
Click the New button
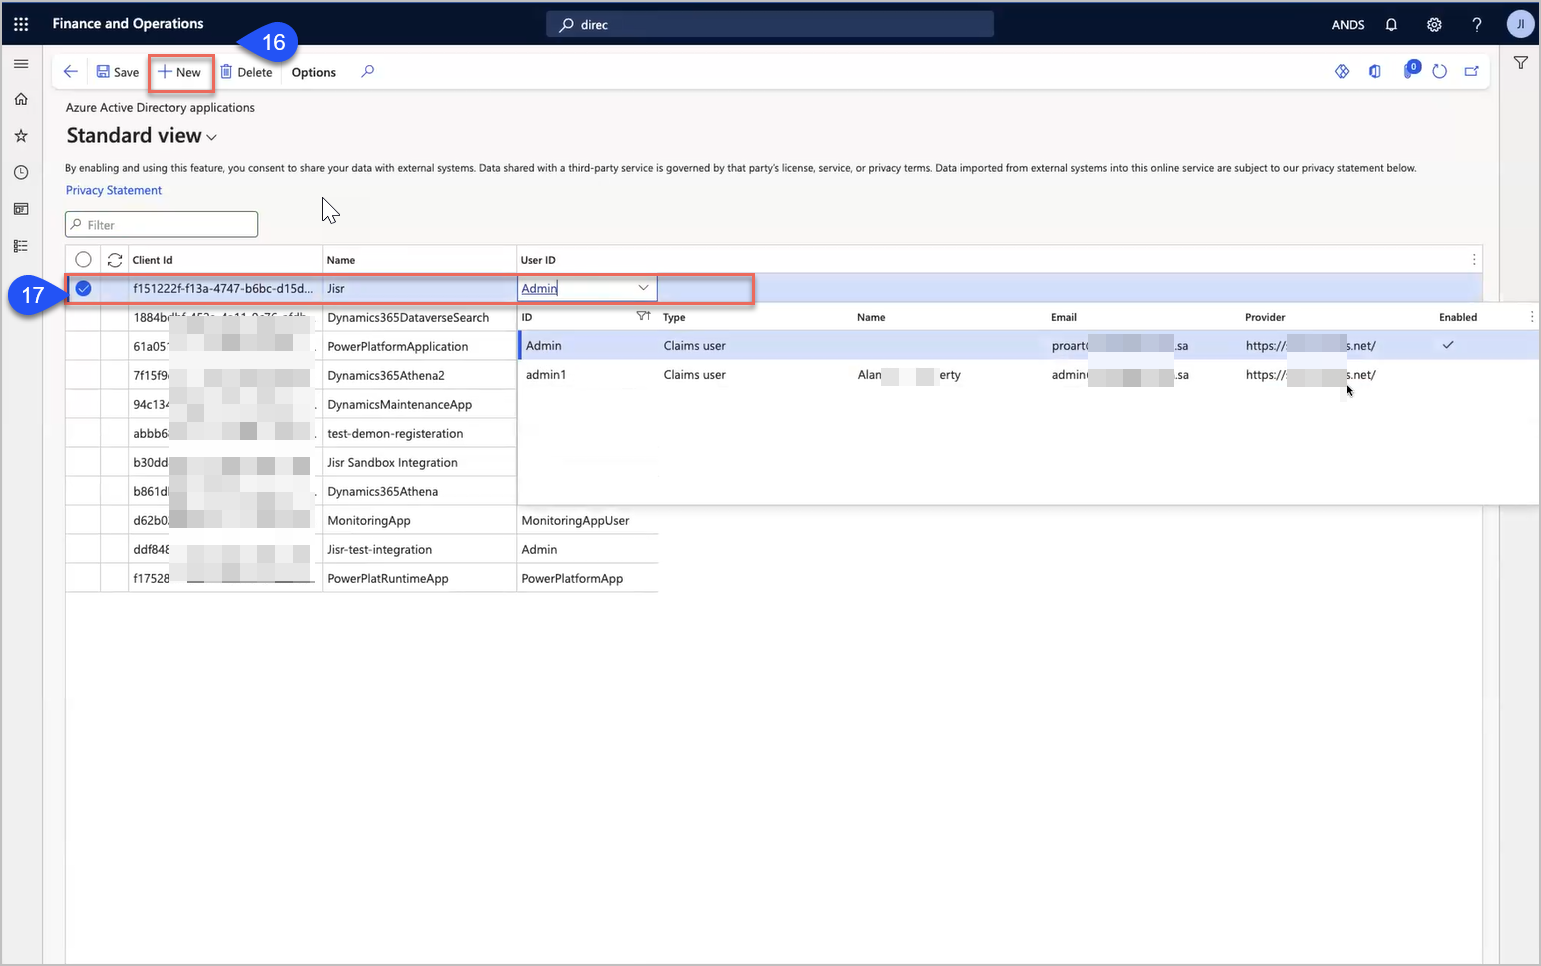(x=180, y=72)
